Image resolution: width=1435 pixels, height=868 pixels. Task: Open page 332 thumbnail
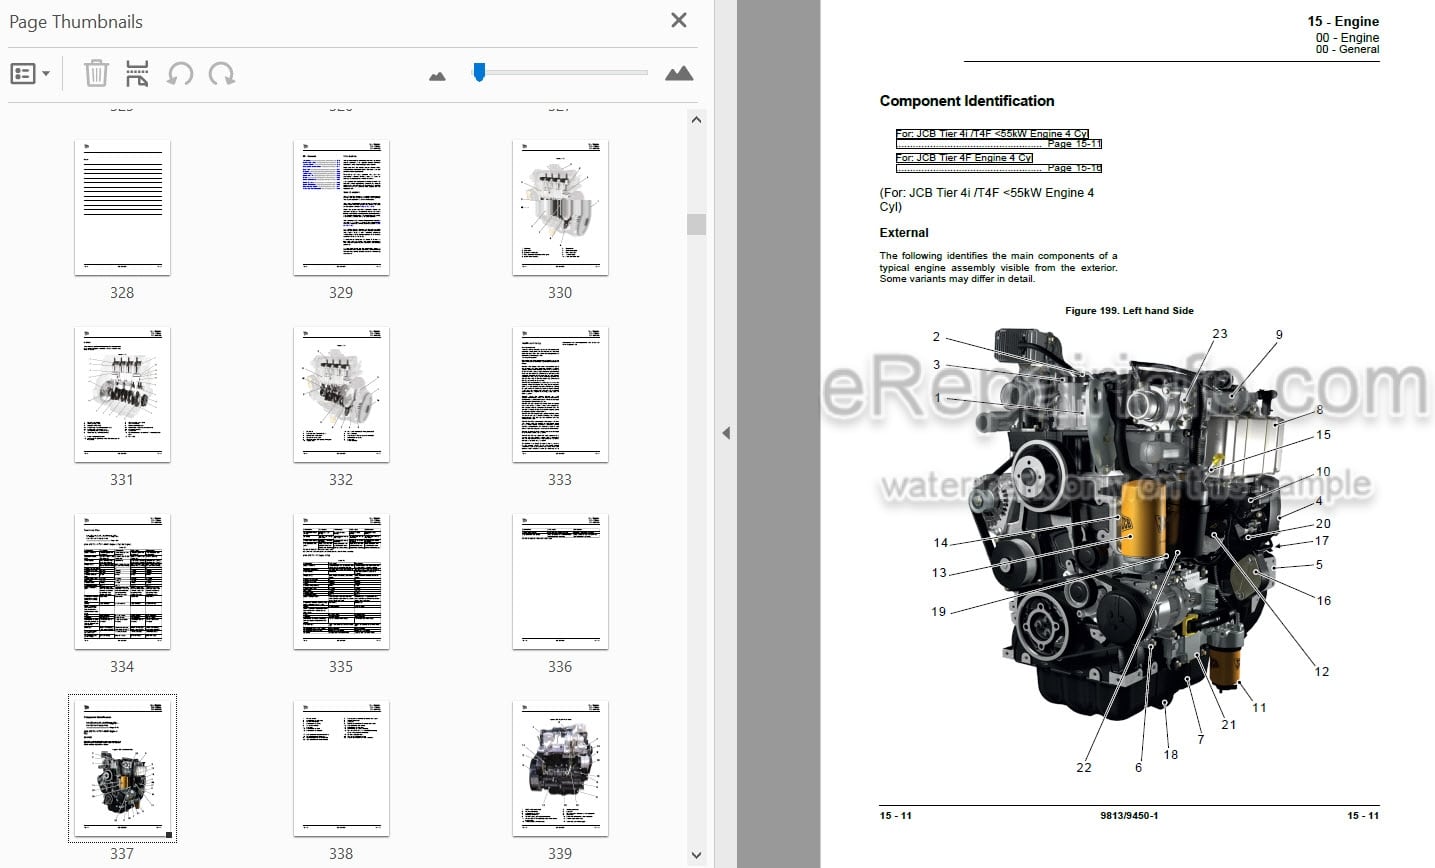click(x=341, y=394)
